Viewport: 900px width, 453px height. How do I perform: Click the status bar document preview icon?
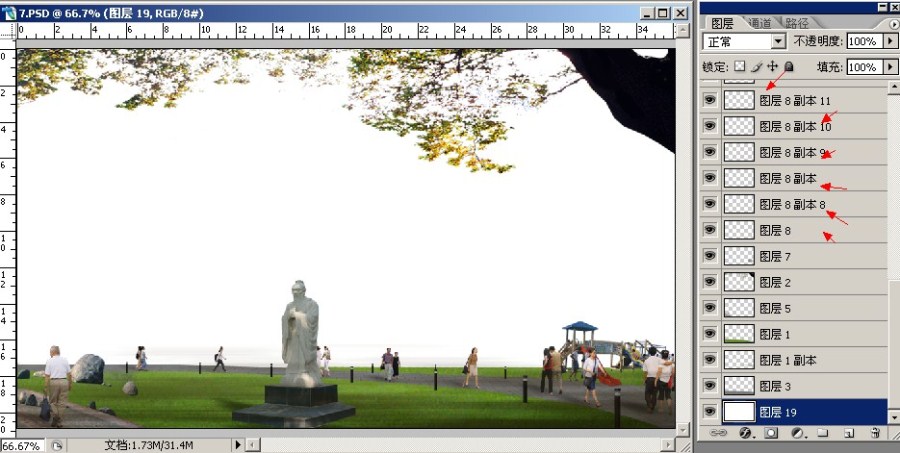pos(56,445)
